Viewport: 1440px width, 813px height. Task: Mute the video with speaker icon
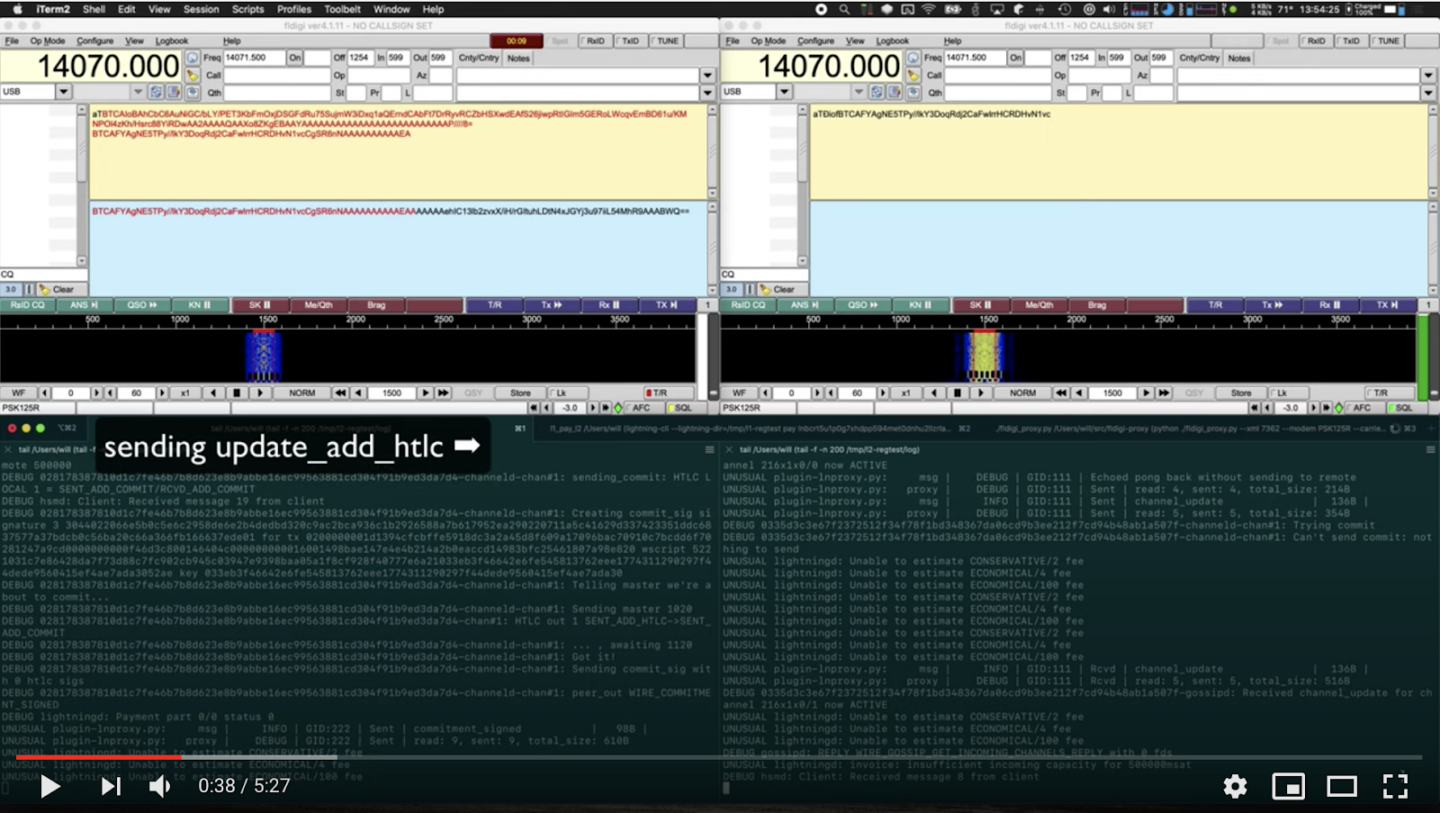160,787
